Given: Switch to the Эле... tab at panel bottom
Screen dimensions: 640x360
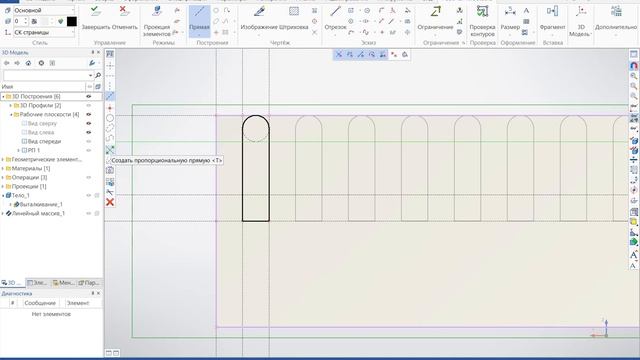Looking at the screenshot, I should point(38,282).
